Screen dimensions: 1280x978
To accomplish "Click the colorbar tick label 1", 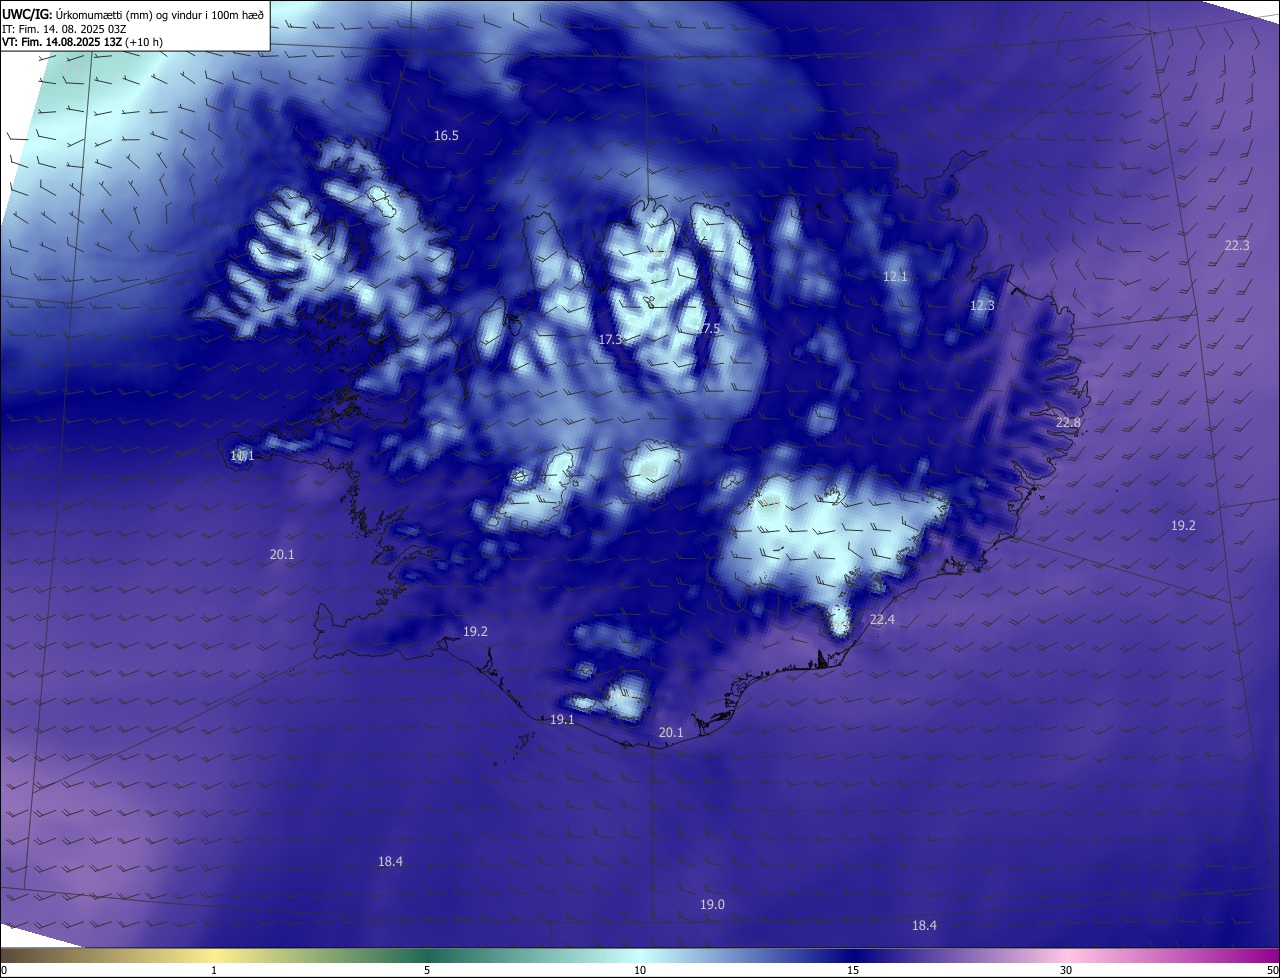I will point(214,970).
